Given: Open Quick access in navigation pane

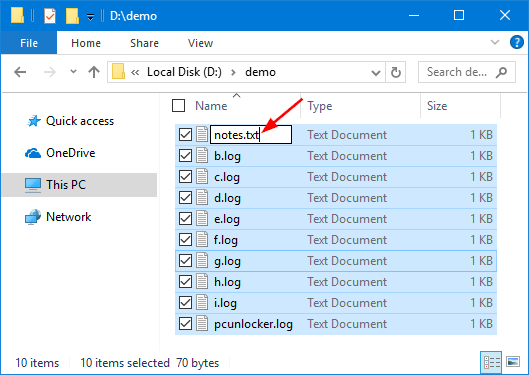Looking at the screenshot, I should click(70, 121).
